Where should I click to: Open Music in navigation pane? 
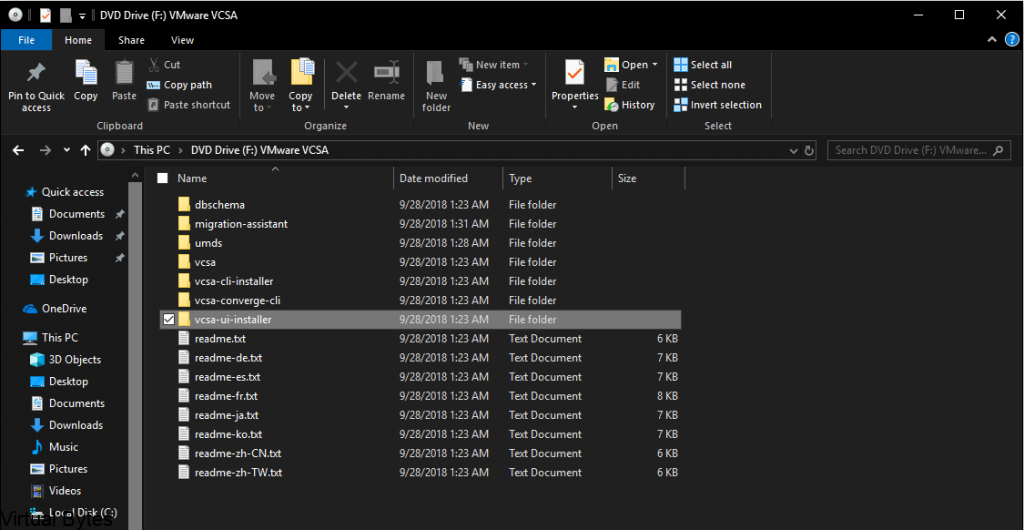(x=55, y=447)
